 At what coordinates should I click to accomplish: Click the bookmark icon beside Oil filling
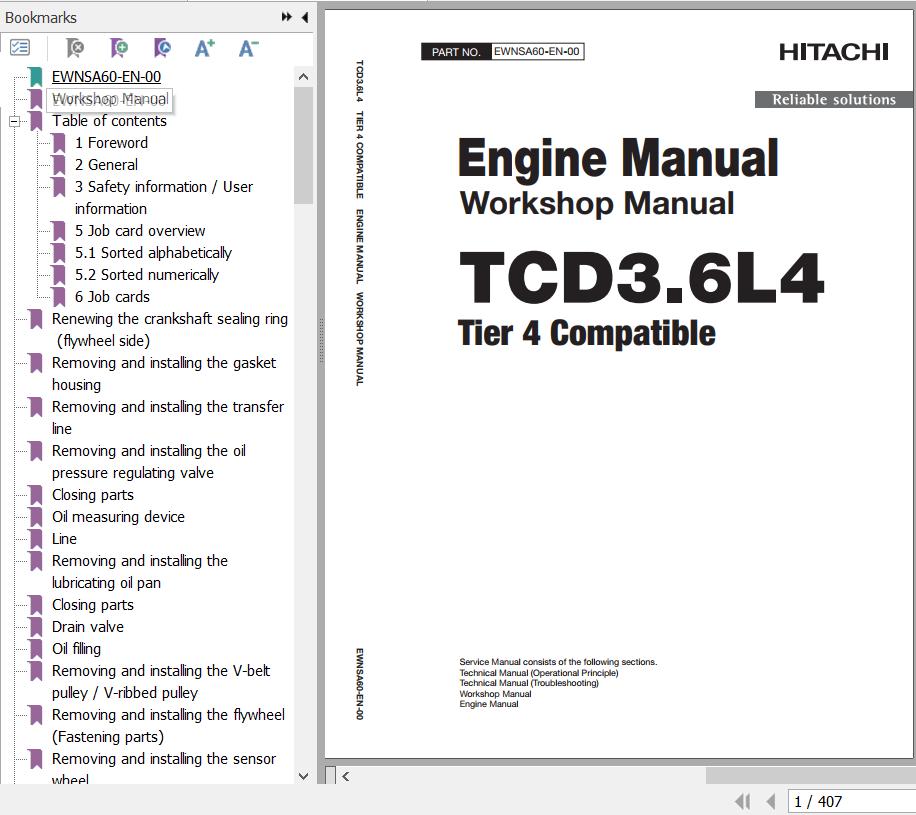coord(36,649)
